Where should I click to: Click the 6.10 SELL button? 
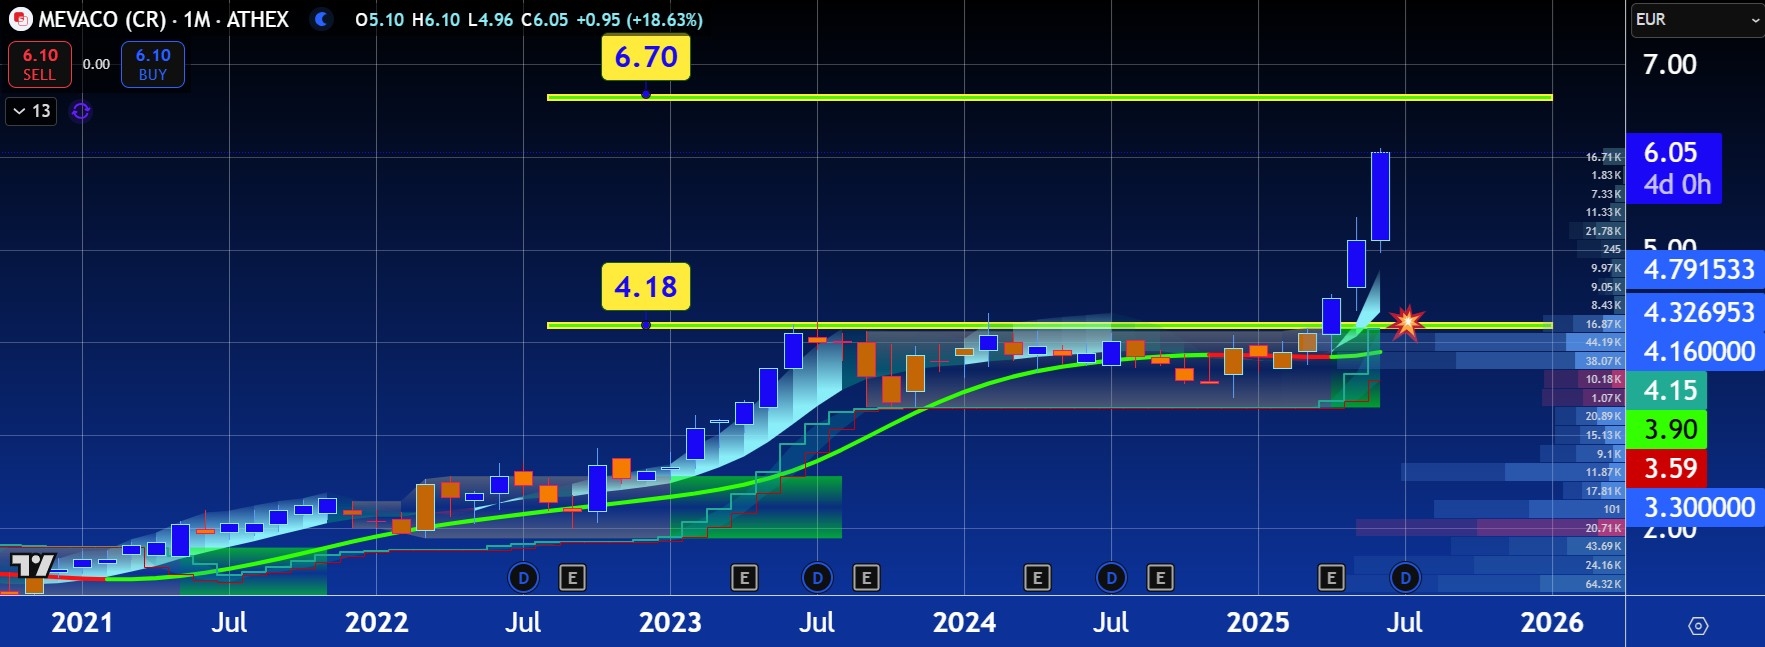[x=40, y=64]
